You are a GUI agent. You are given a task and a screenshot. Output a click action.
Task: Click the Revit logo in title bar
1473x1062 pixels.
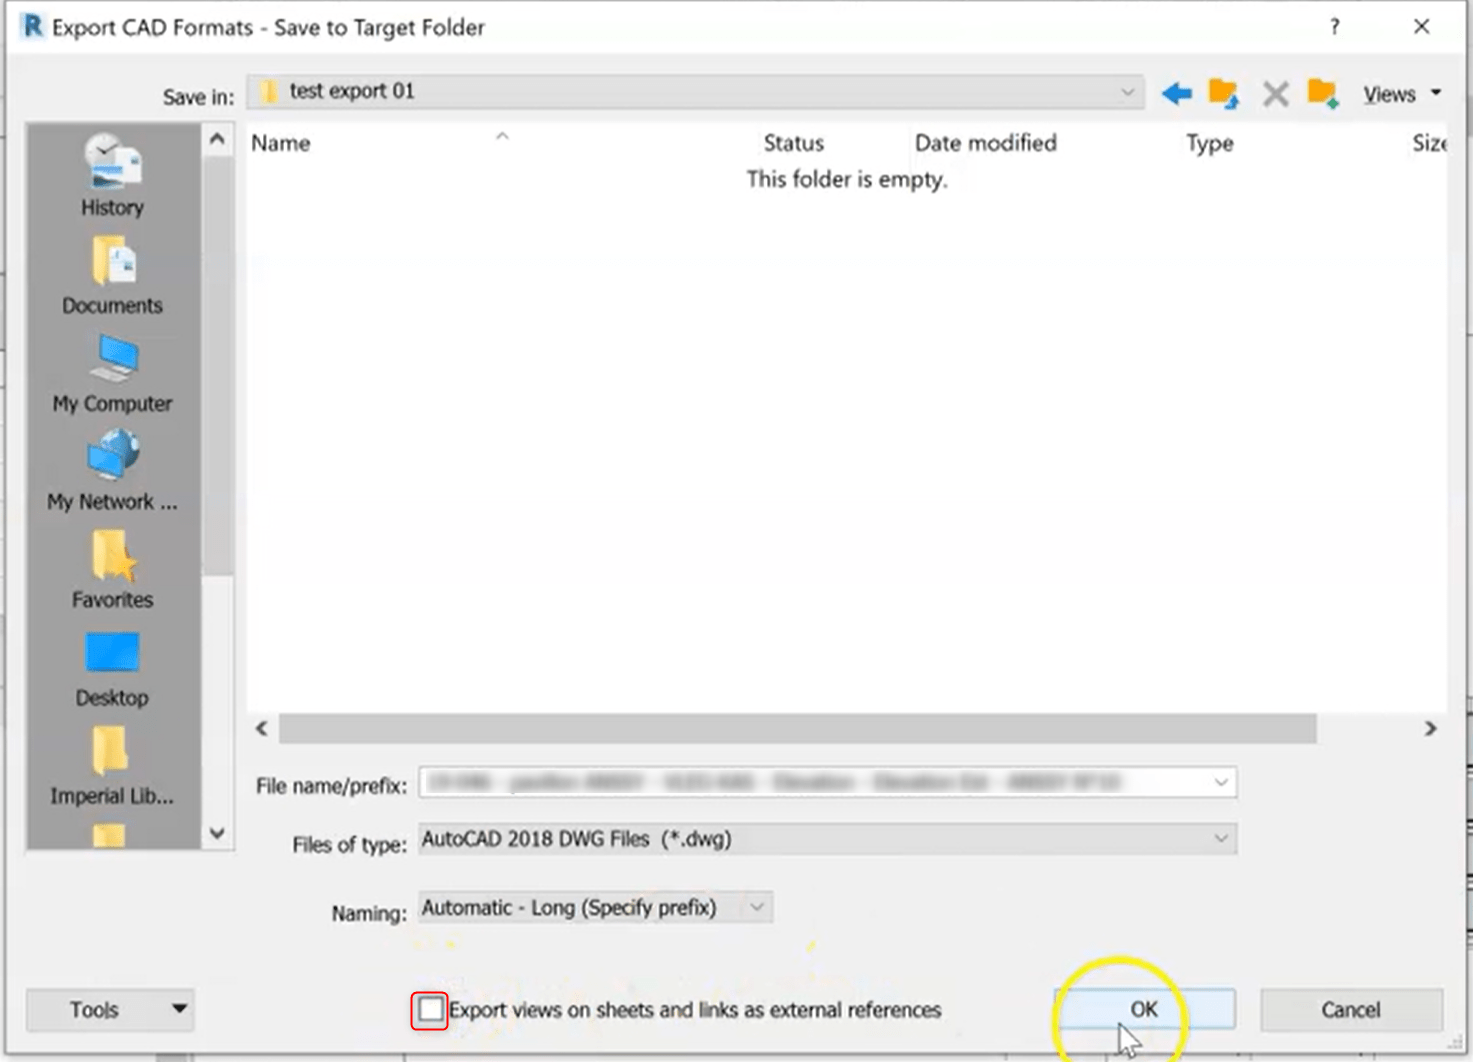point(32,26)
